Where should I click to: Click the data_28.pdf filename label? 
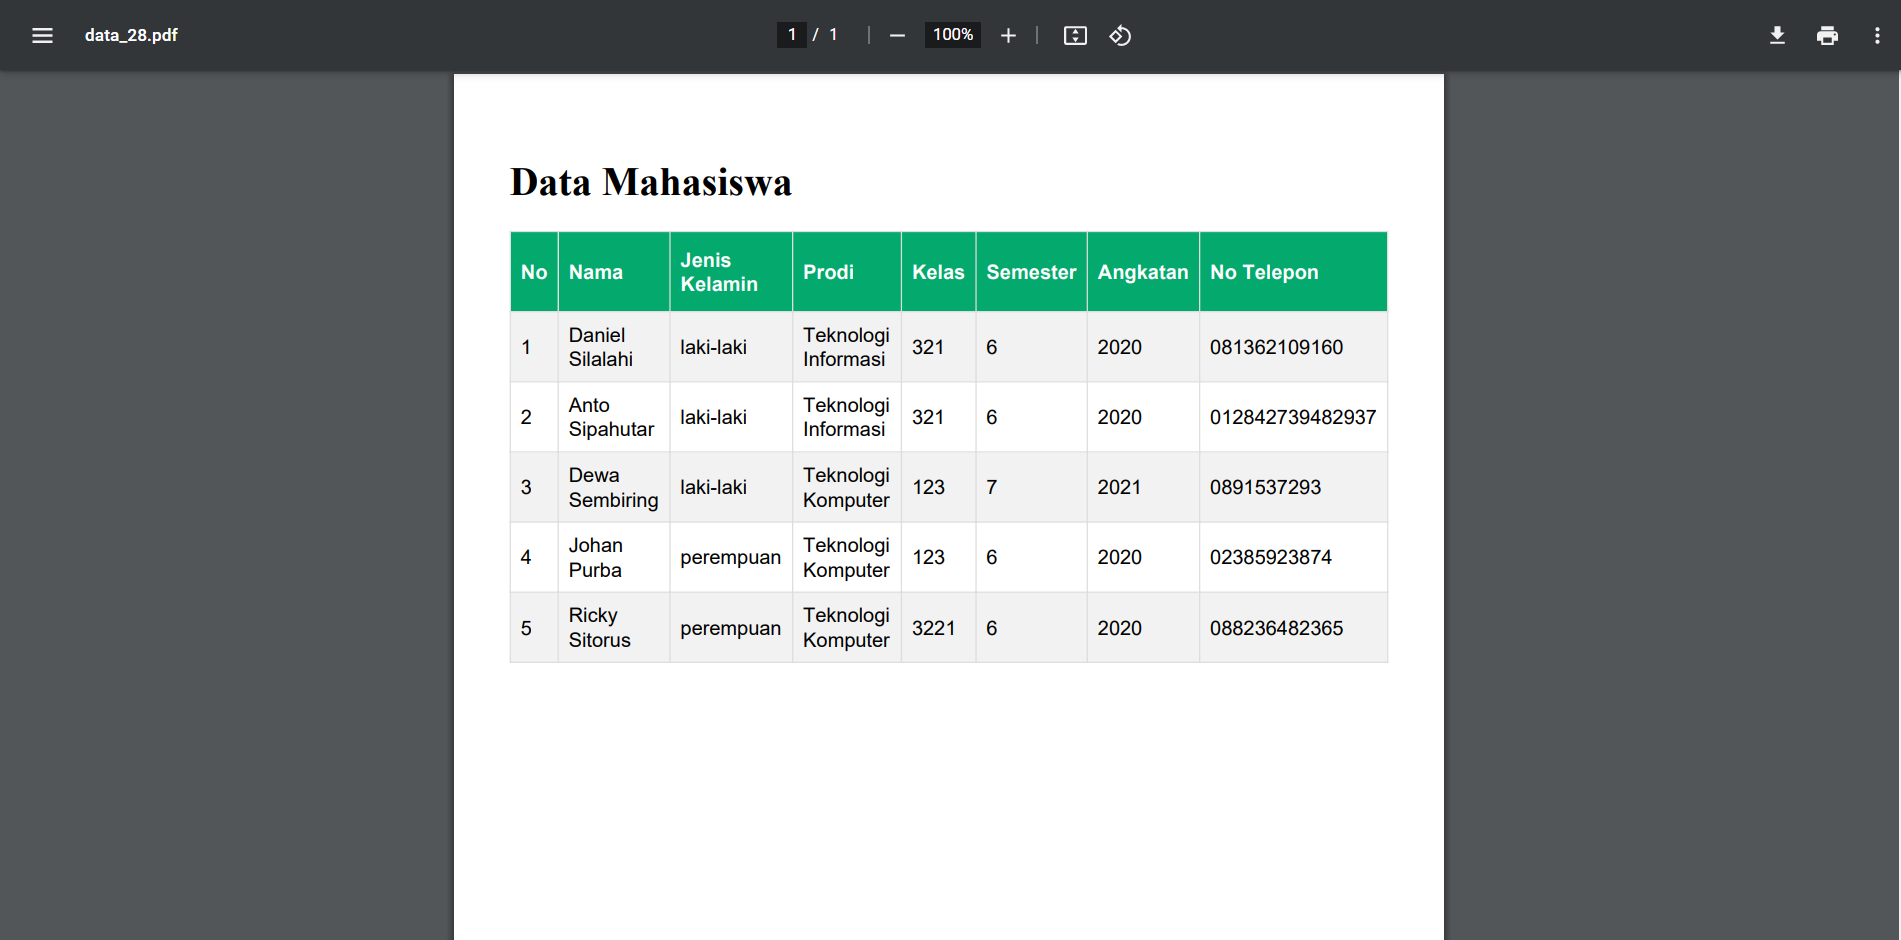[131, 35]
